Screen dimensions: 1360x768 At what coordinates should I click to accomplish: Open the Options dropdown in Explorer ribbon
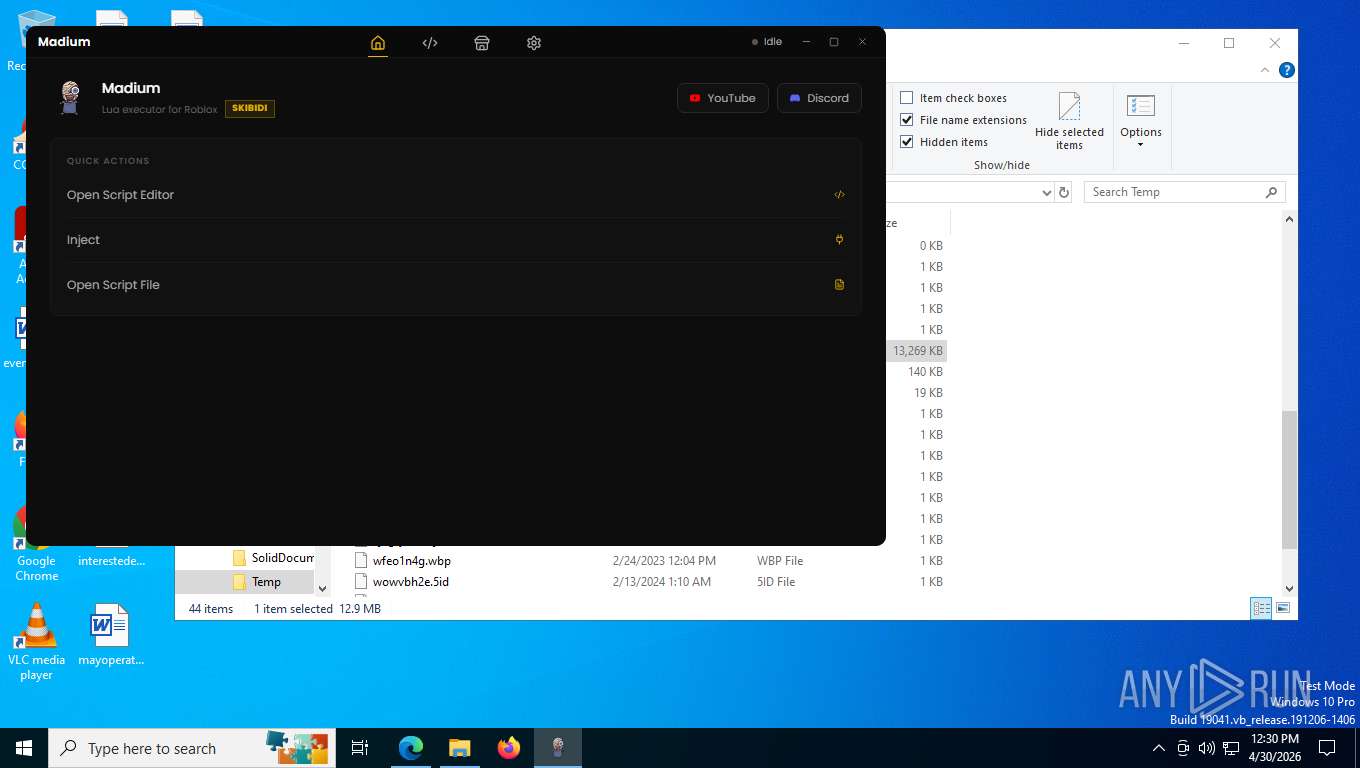click(x=1141, y=121)
